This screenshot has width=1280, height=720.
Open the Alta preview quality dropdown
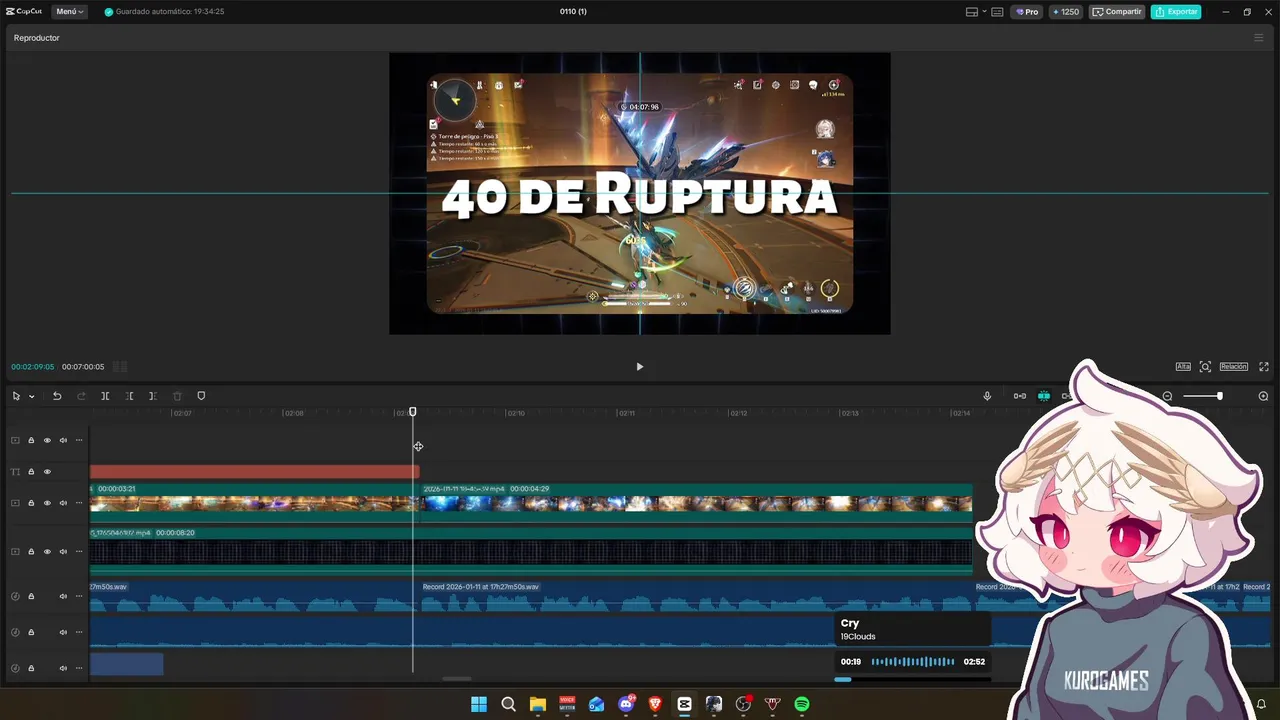(x=1183, y=367)
